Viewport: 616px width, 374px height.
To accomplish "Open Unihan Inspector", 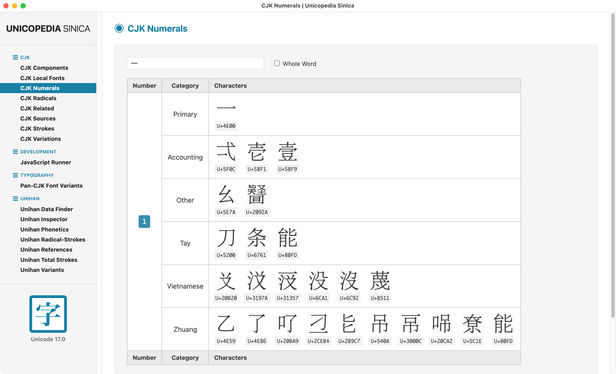I will [44, 219].
